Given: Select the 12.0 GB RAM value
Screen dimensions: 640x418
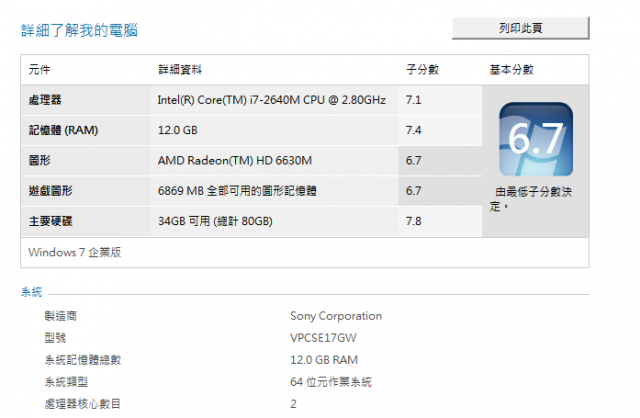Looking at the screenshot, I should coord(324,360).
